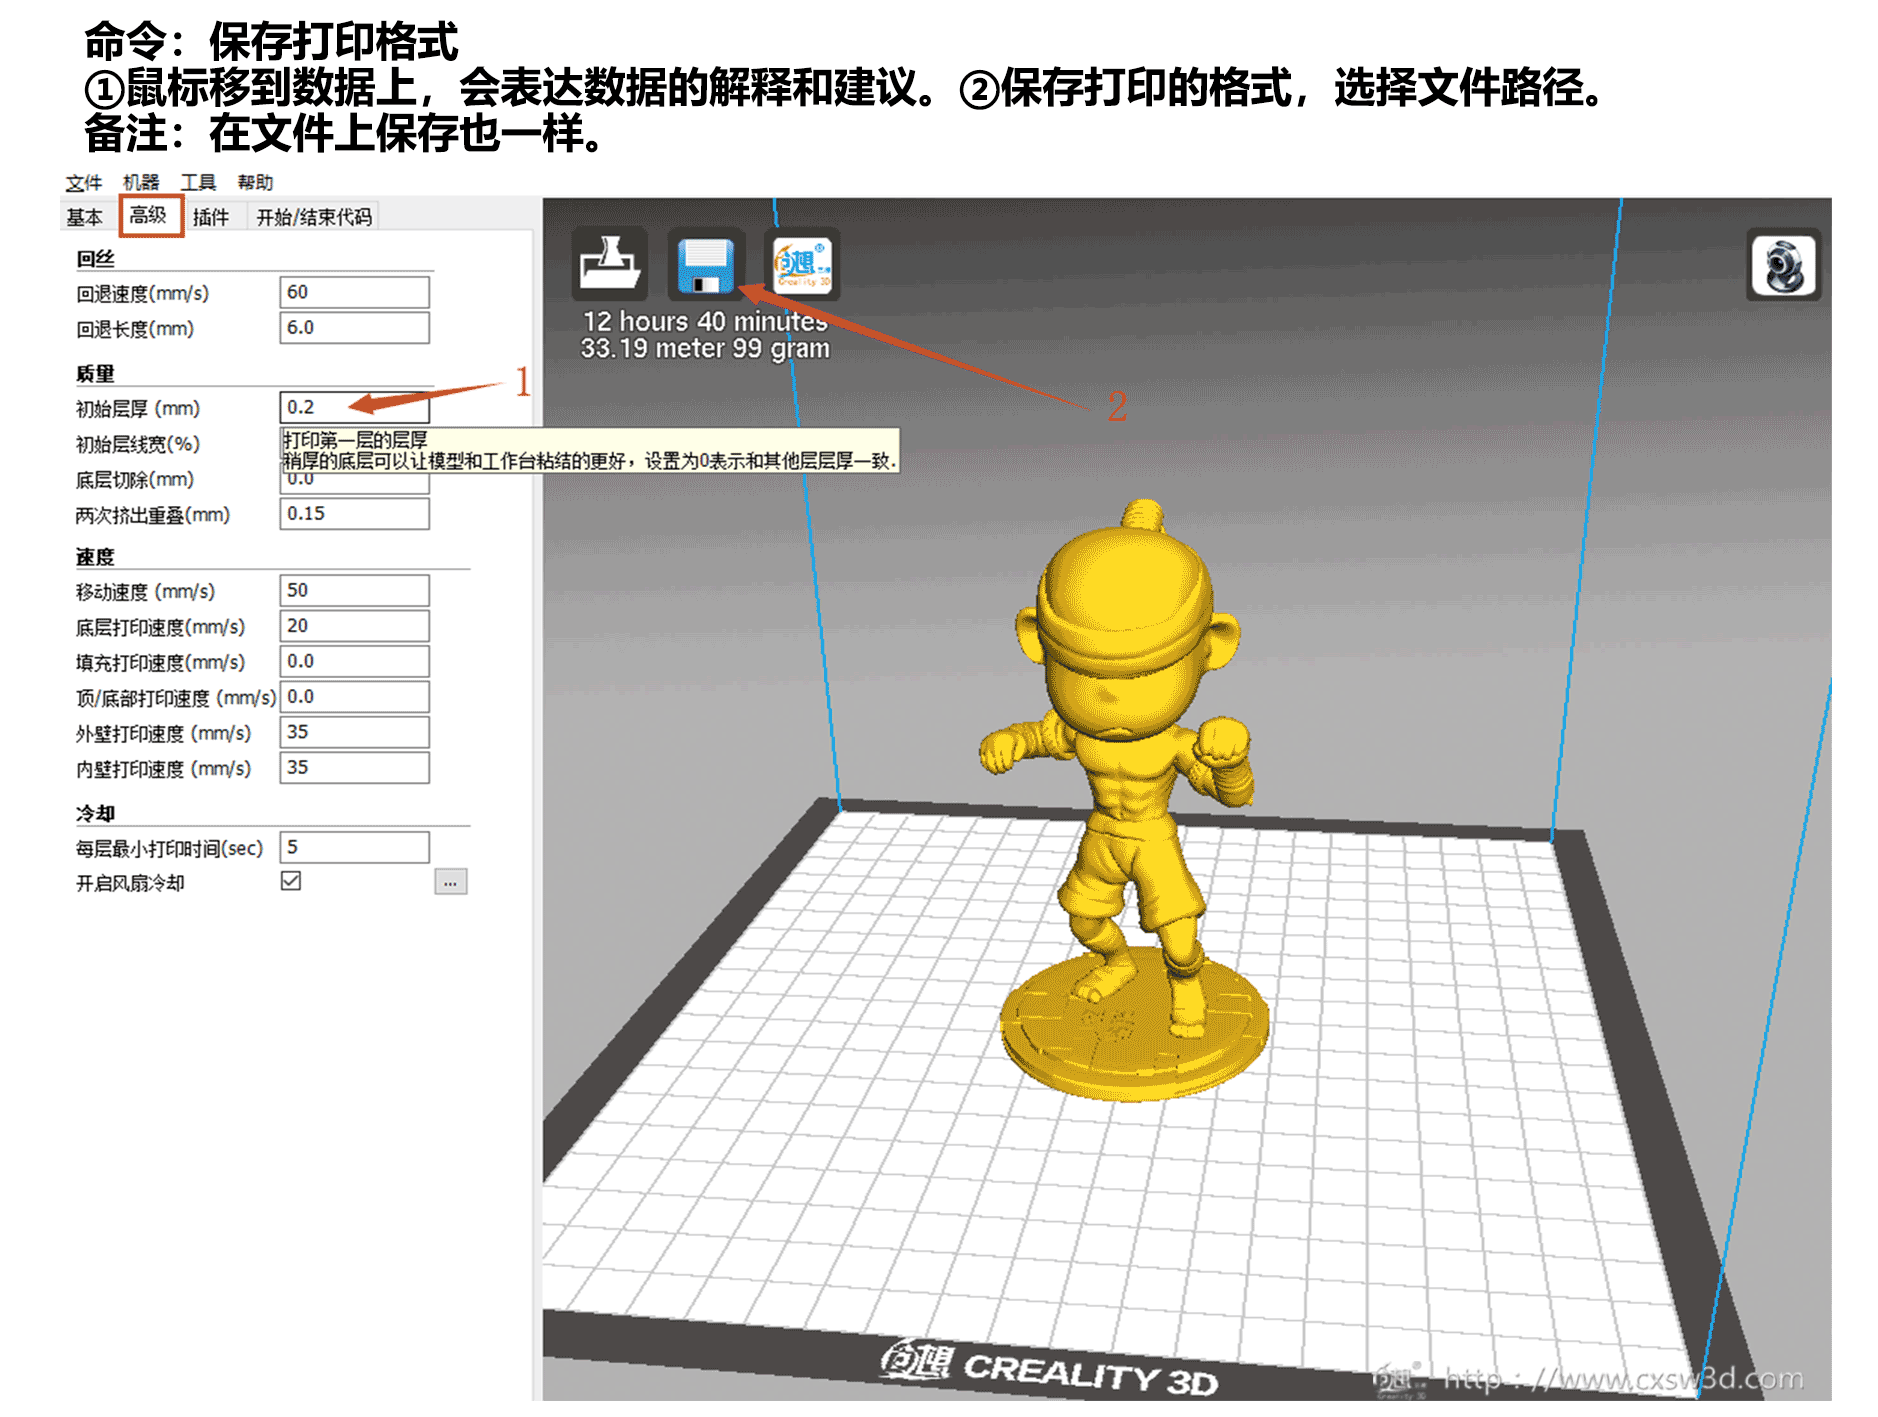Click the 顶/底部打印速度 (mm/s) field
This screenshot has width=1878, height=1417.
tap(354, 697)
